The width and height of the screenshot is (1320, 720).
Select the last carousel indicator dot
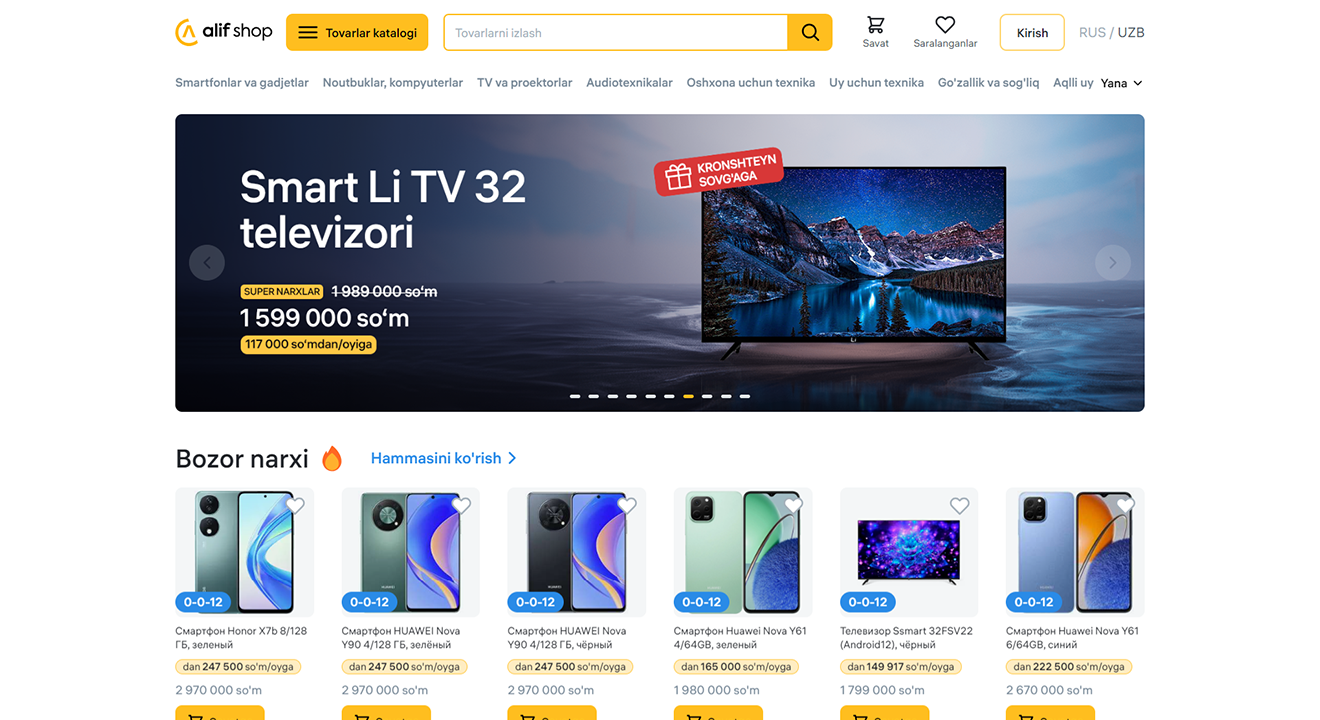745,396
